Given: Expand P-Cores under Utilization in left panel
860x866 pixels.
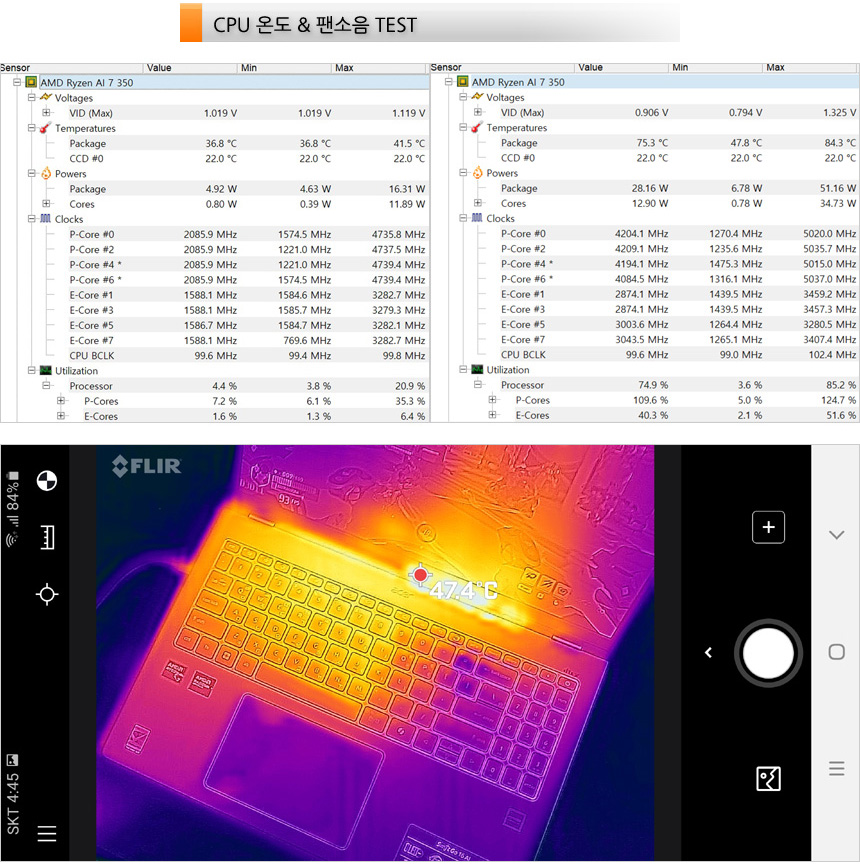Looking at the screenshot, I should 61,401.
